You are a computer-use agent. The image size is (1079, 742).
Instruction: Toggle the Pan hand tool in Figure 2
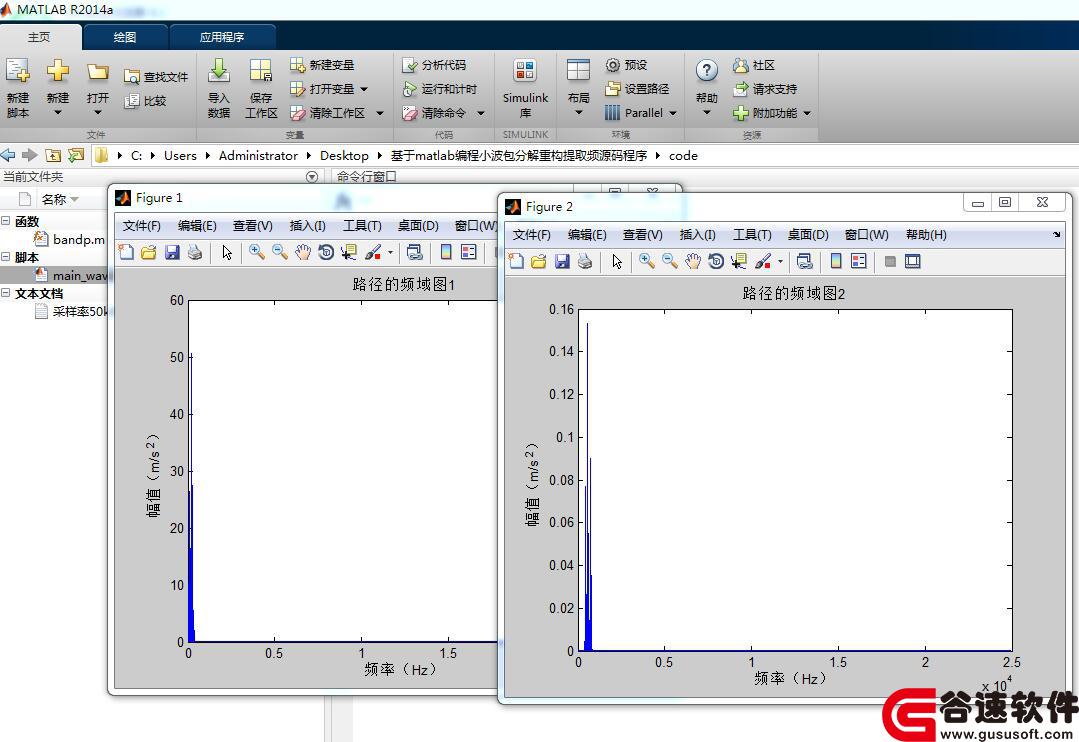pos(693,262)
